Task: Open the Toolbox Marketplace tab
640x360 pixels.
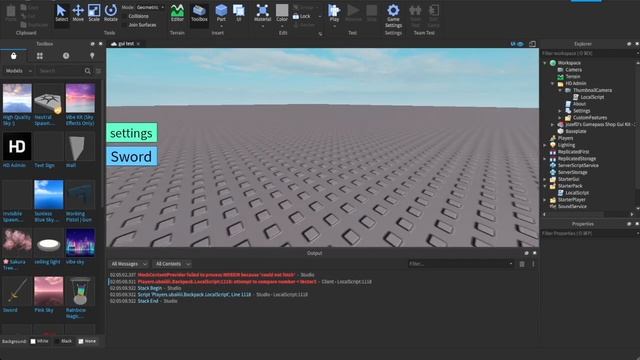Action: tap(13, 56)
